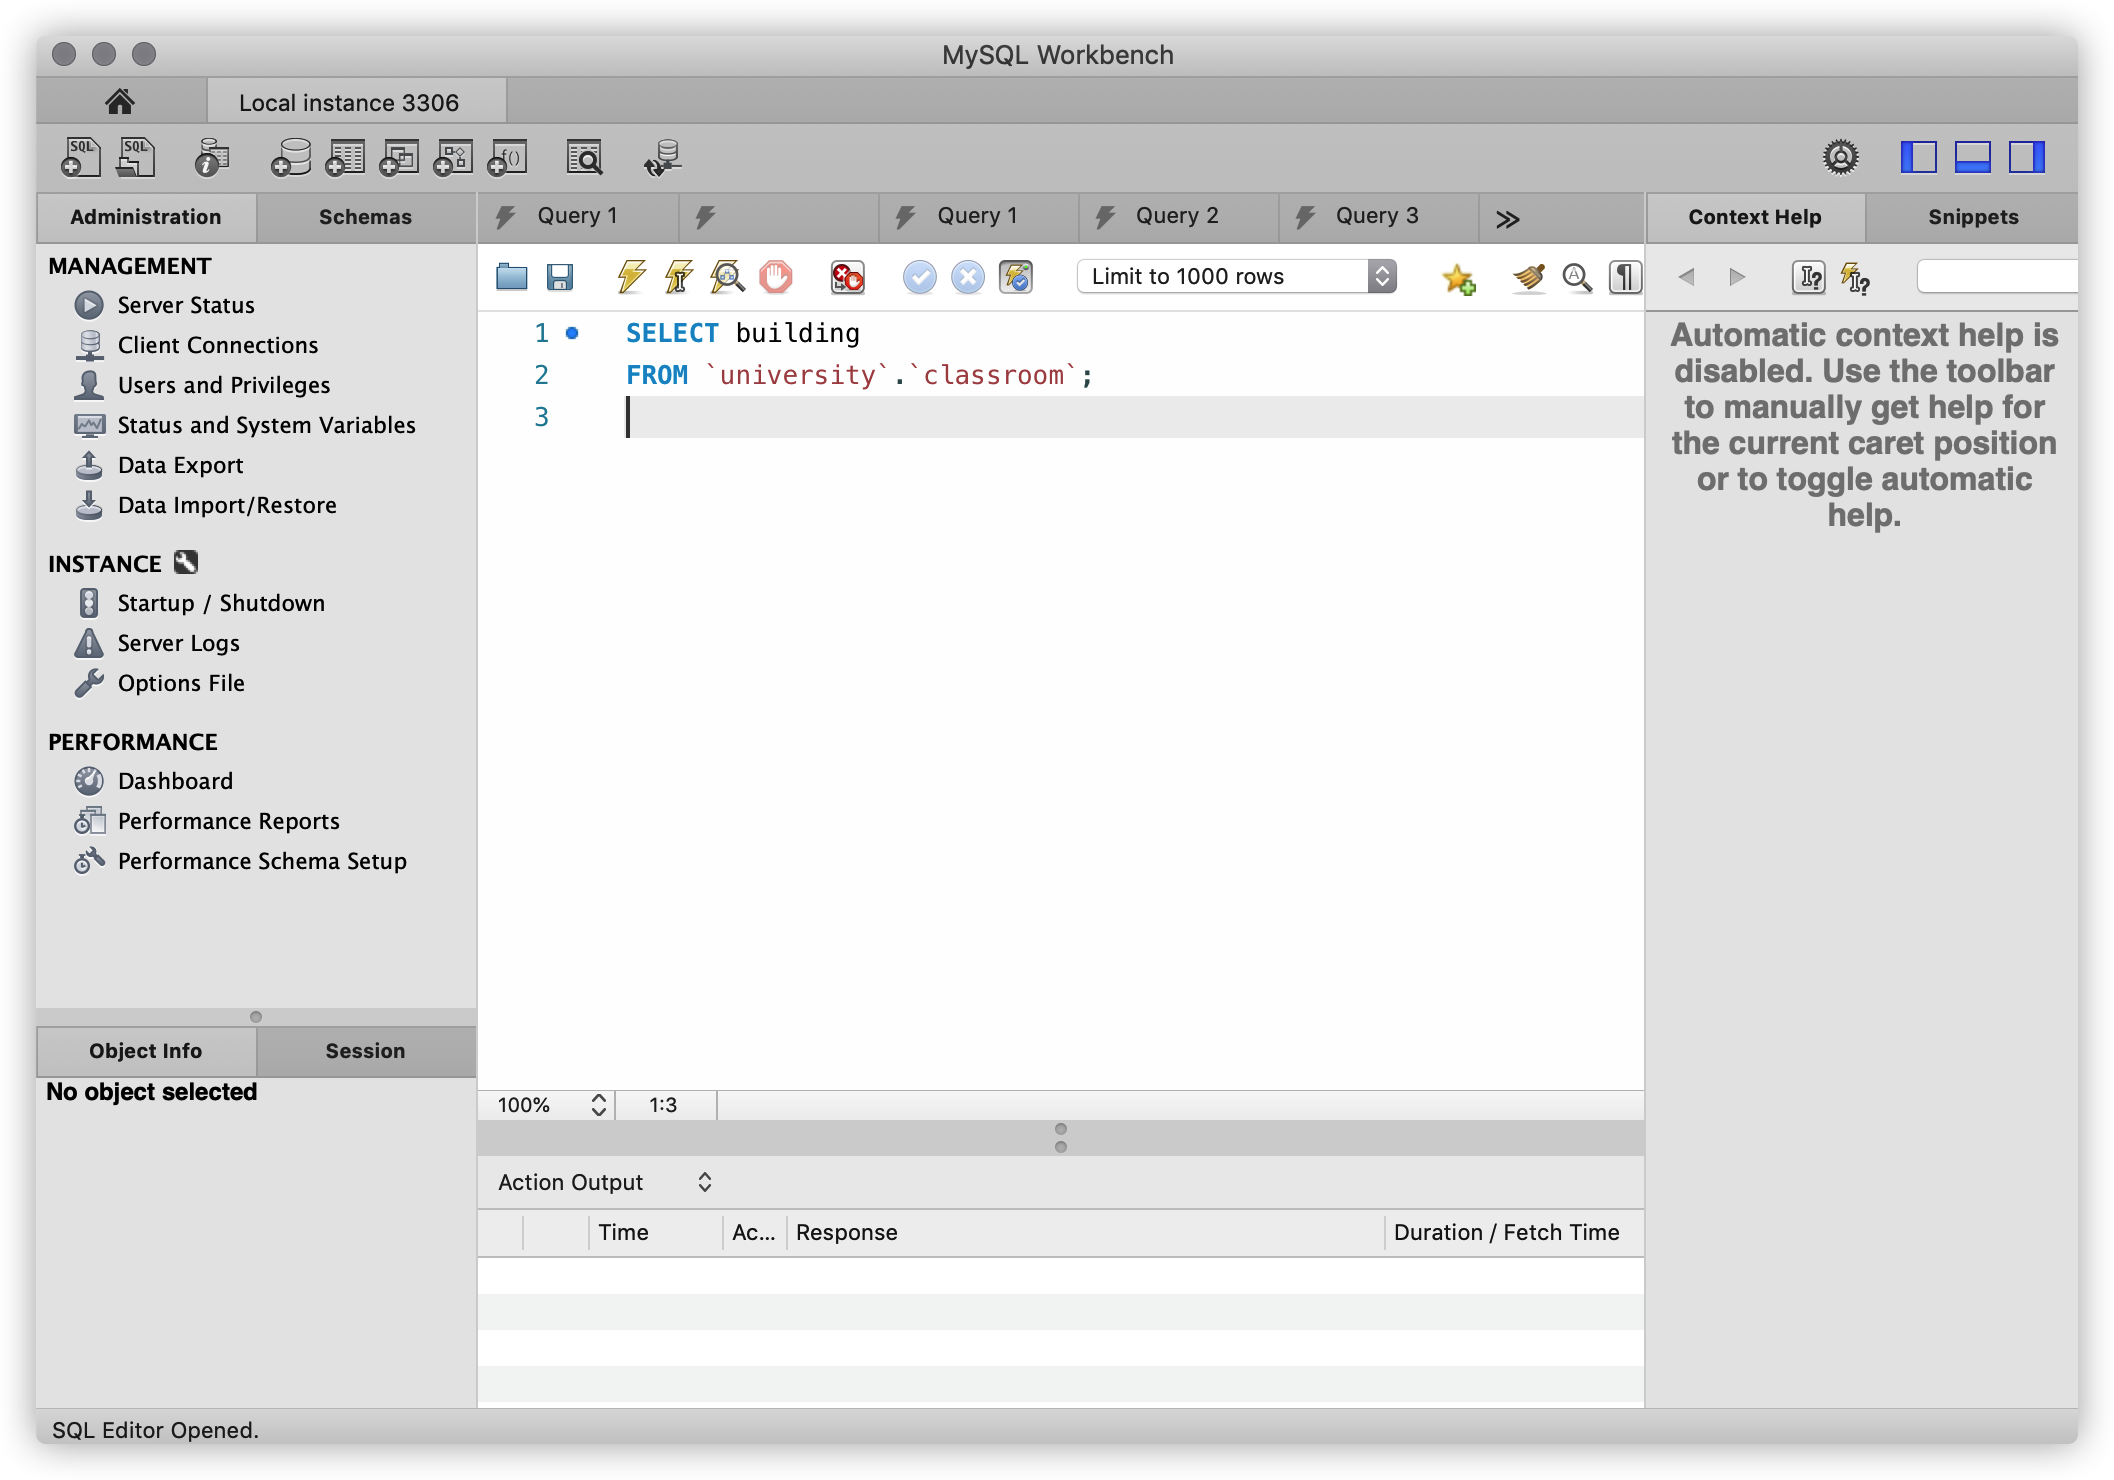Open Data Import/Restore
This screenshot has width=2114, height=1480.
[x=226, y=505]
